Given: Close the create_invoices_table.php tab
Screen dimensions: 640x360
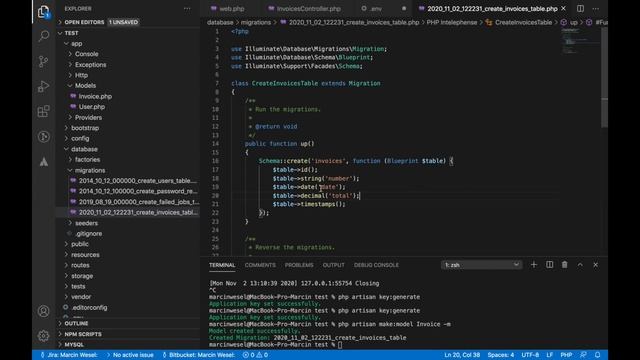Looking at the screenshot, I should click(x=564, y=9).
